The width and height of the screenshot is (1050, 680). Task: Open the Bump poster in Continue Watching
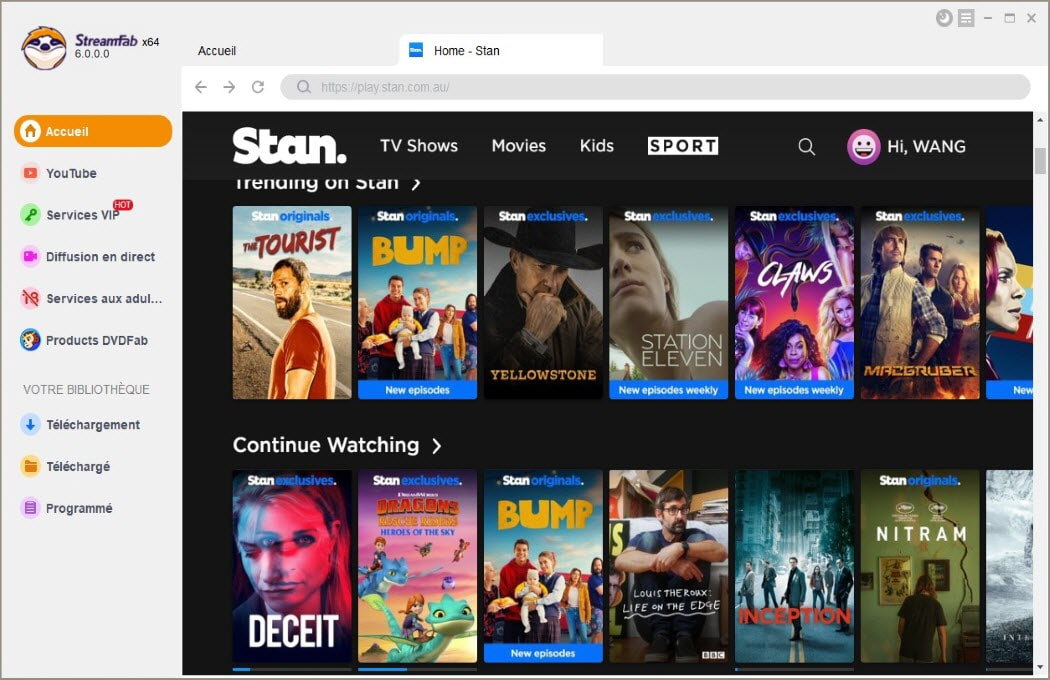(543, 566)
